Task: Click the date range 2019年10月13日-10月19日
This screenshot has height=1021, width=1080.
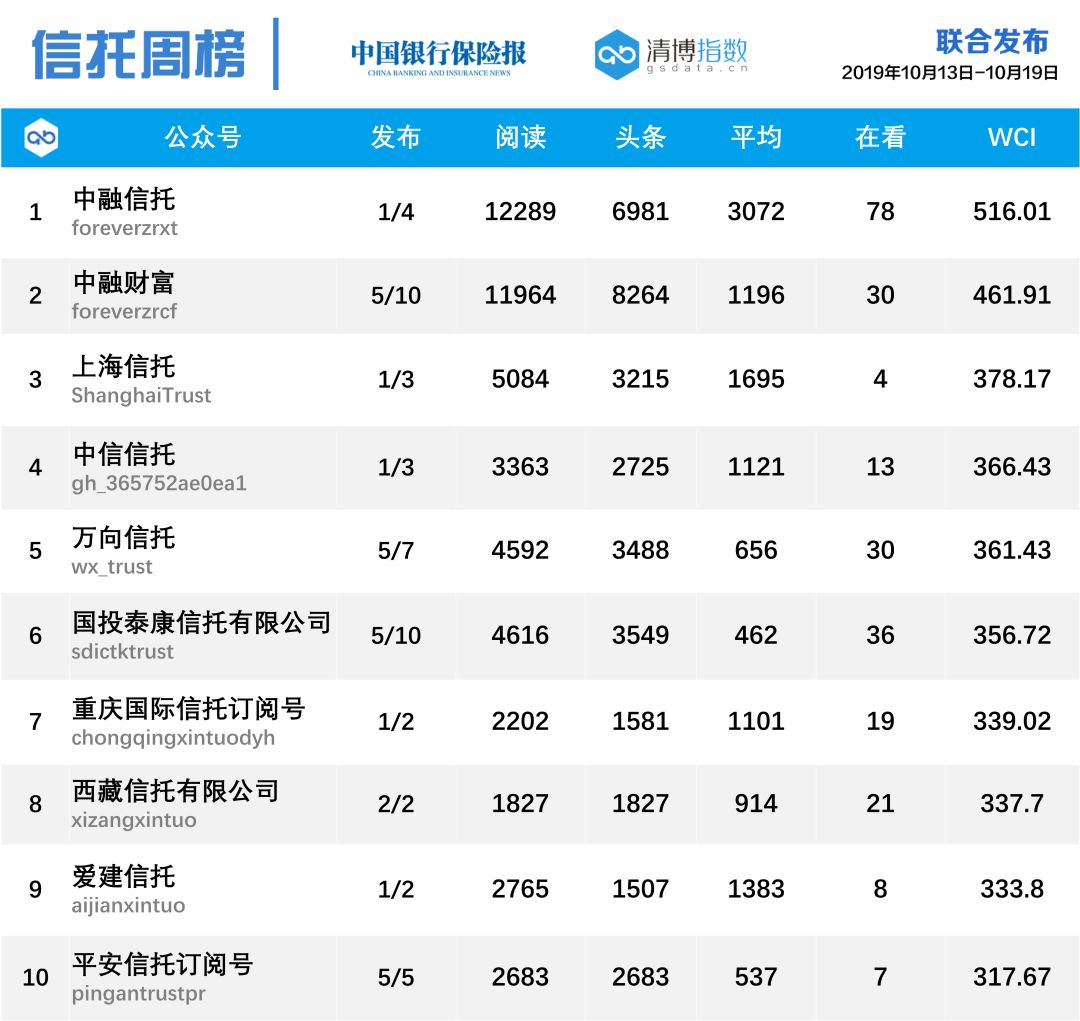Action: (950, 72)
